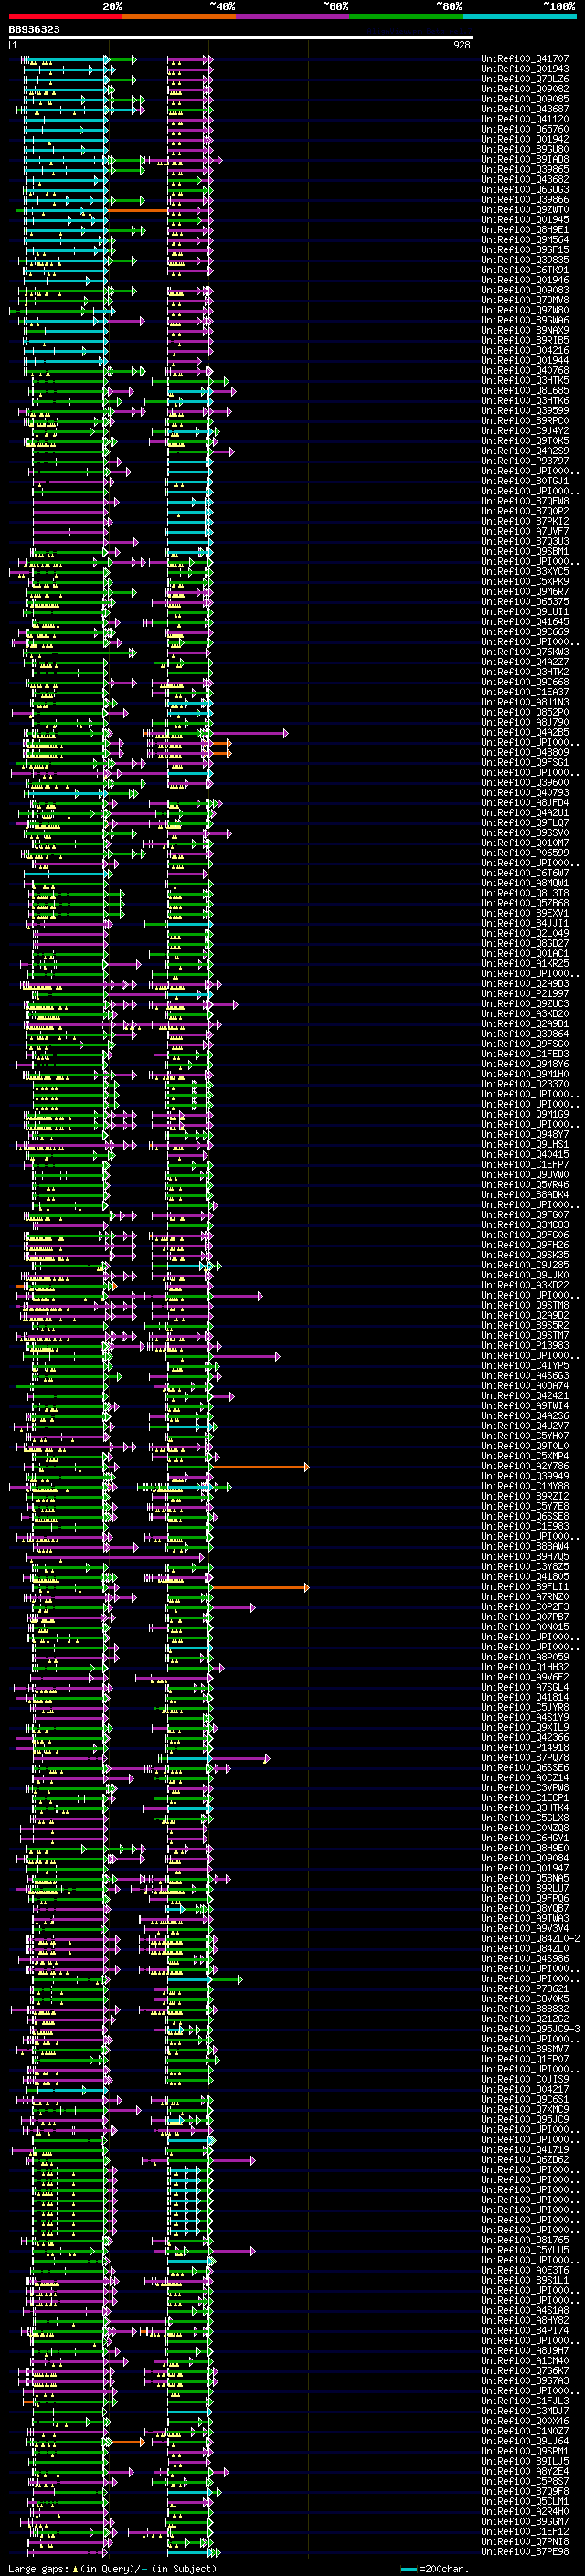Select the UniRef100_Q948Y6 label
This screenshot has width=585, height=2576.
click(x=525, y=1064)
